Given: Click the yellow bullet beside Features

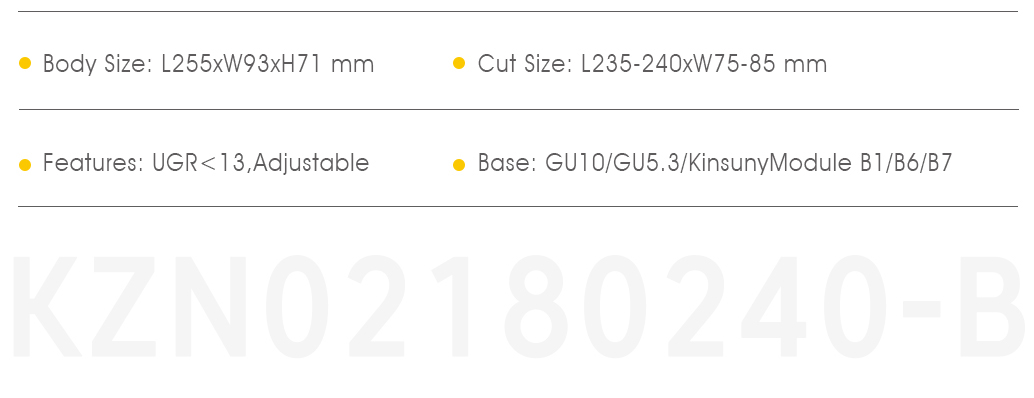Looking at the screenshot, I should point(25,165).
